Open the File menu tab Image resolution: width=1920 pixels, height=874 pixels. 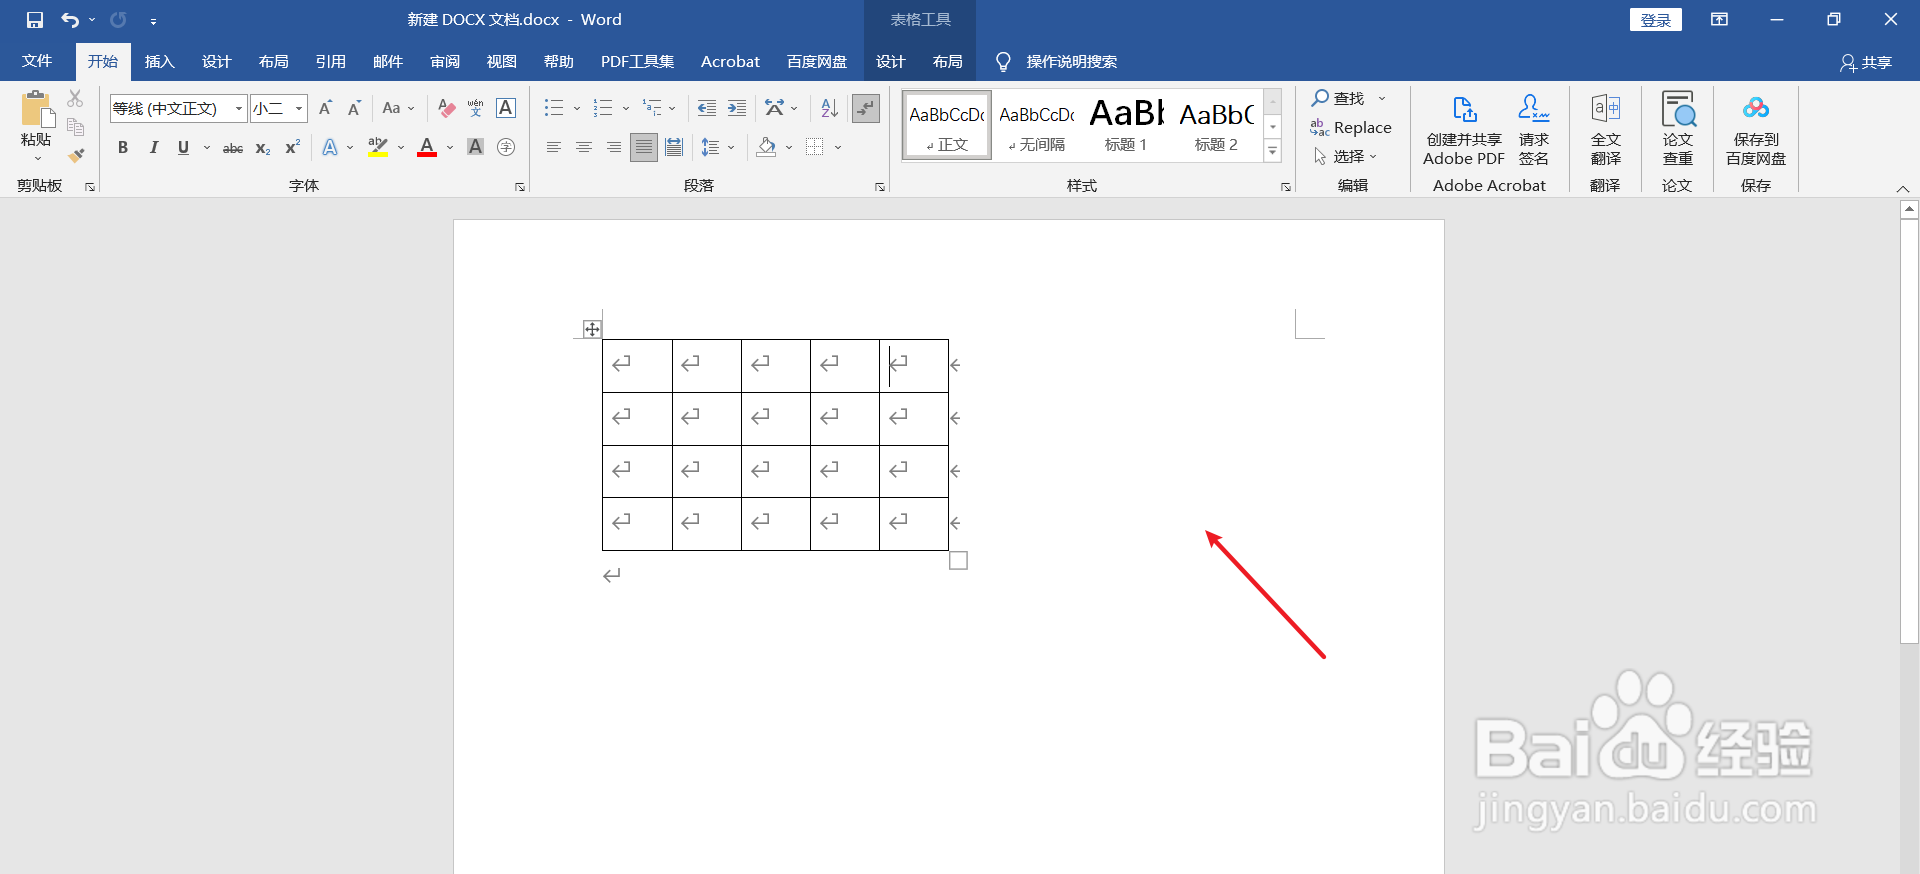[x=37, y=61]
